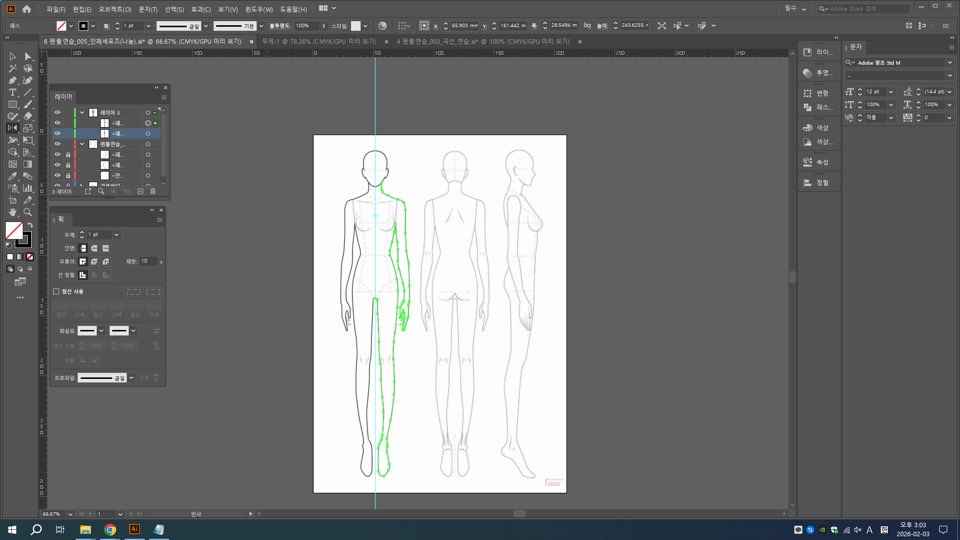
Task: Open Illustrator from the Windows taskbar
Action: pyautogui.click(x=134, y=529)
